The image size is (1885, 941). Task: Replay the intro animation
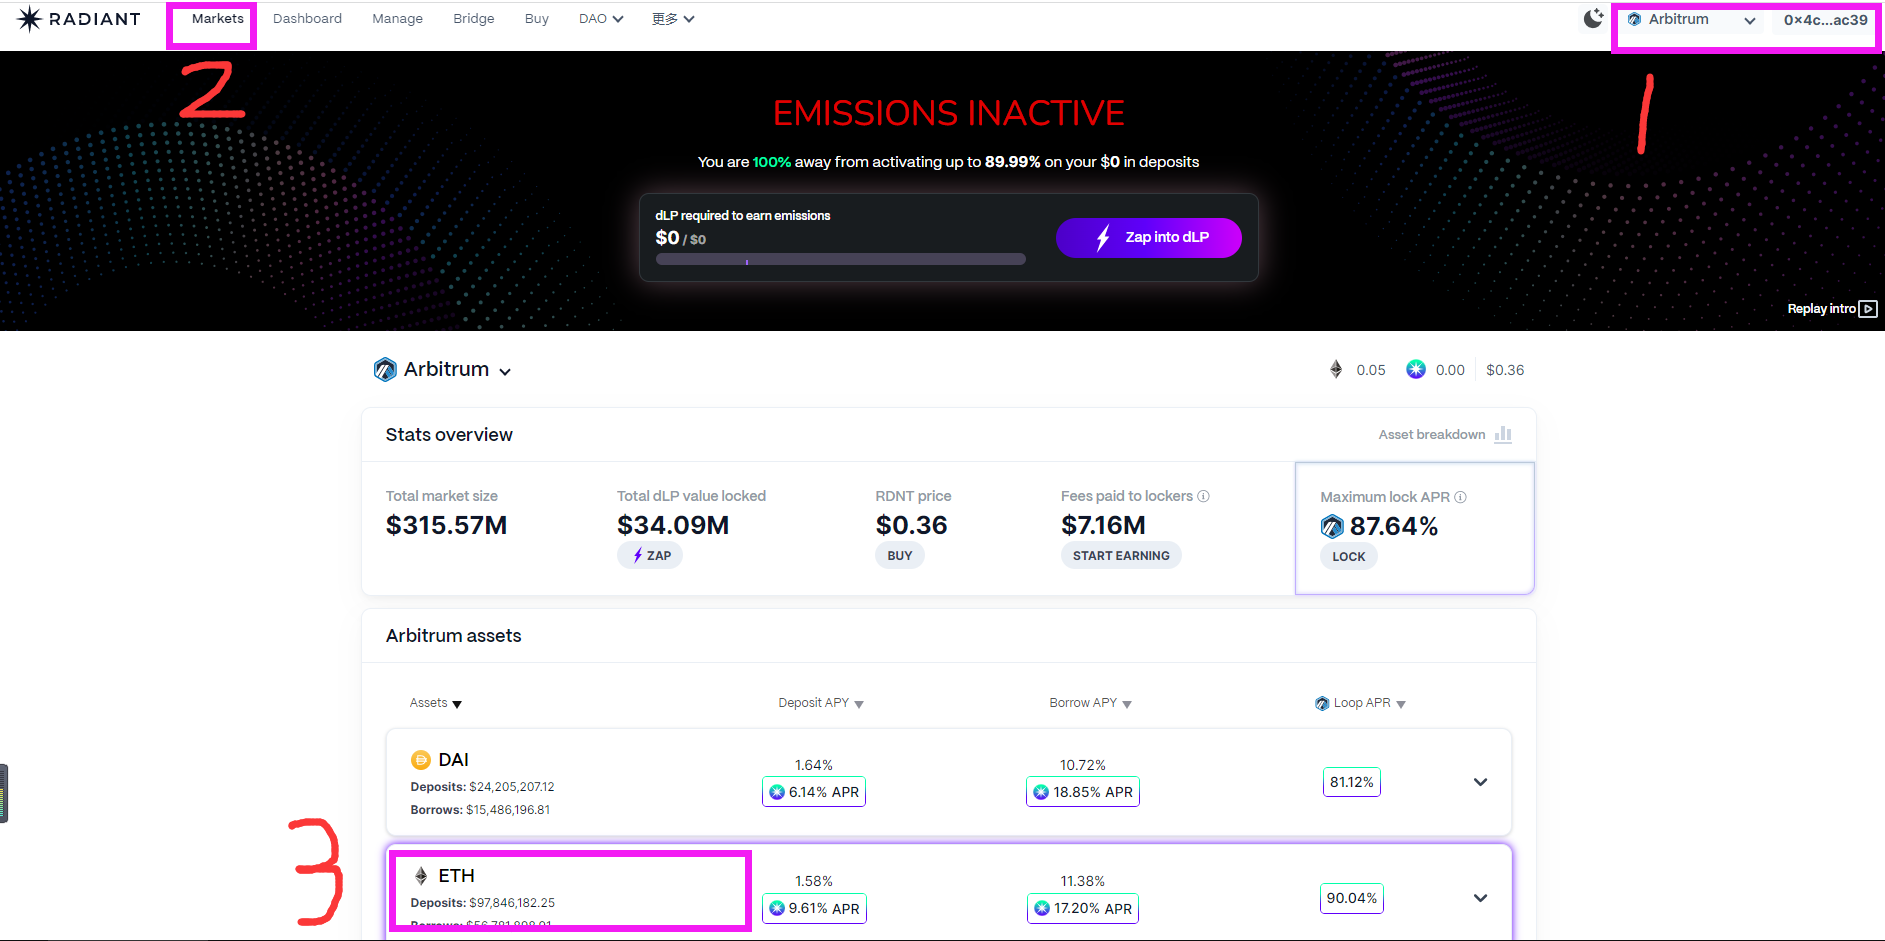[x=1821, y=309]
